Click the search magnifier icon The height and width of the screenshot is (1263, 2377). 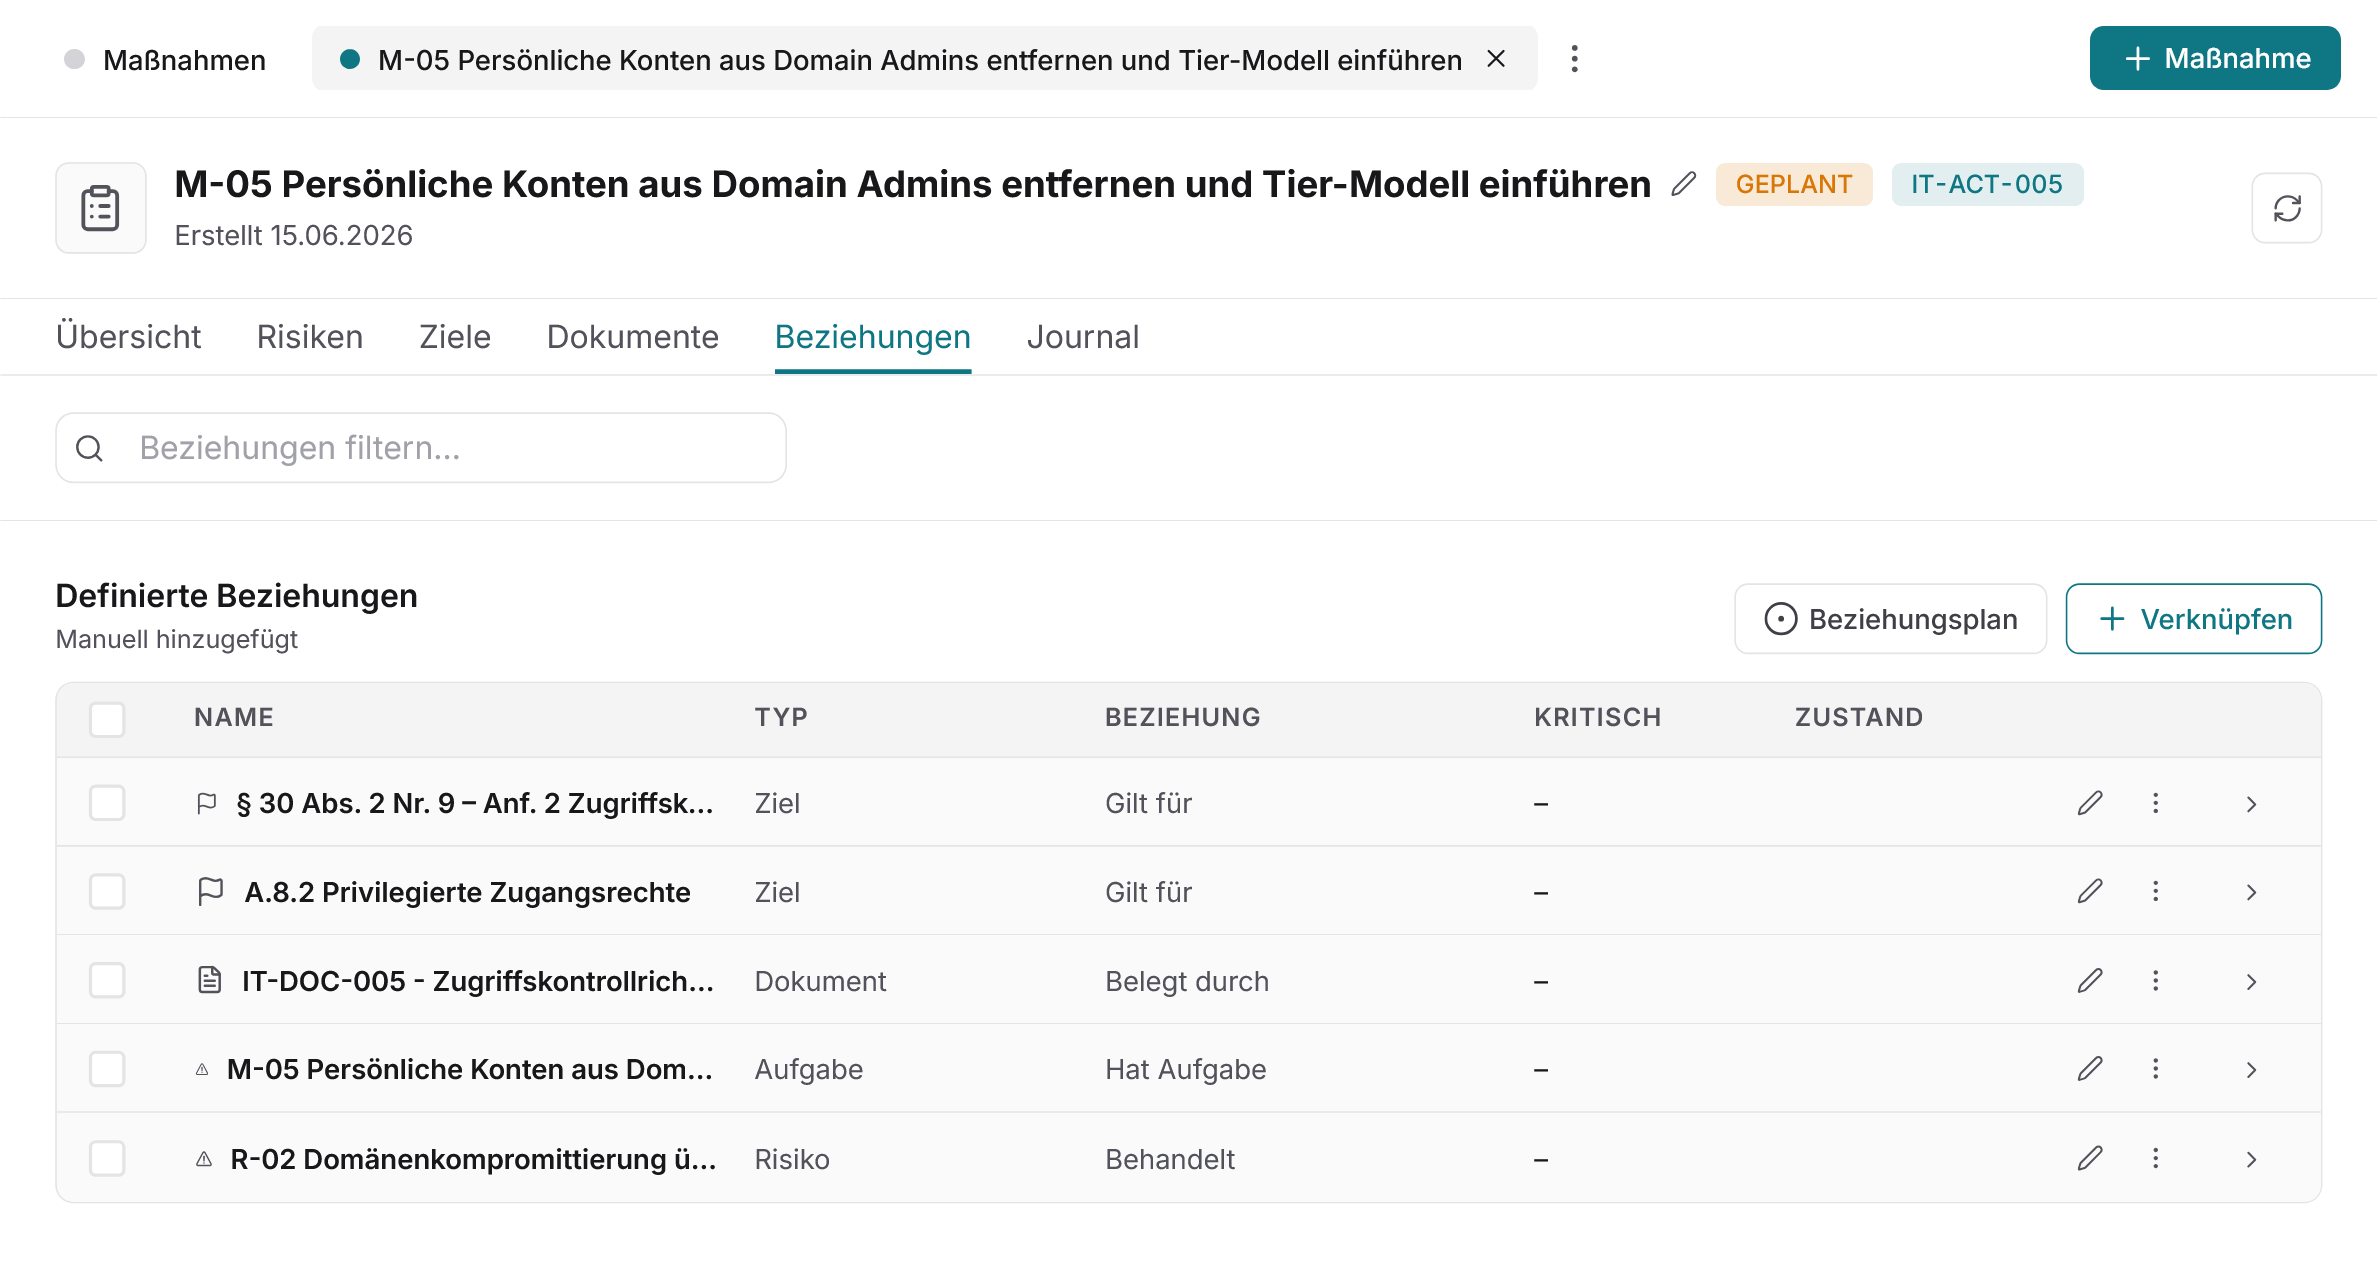pyautogui.click(x=90, y=448)
